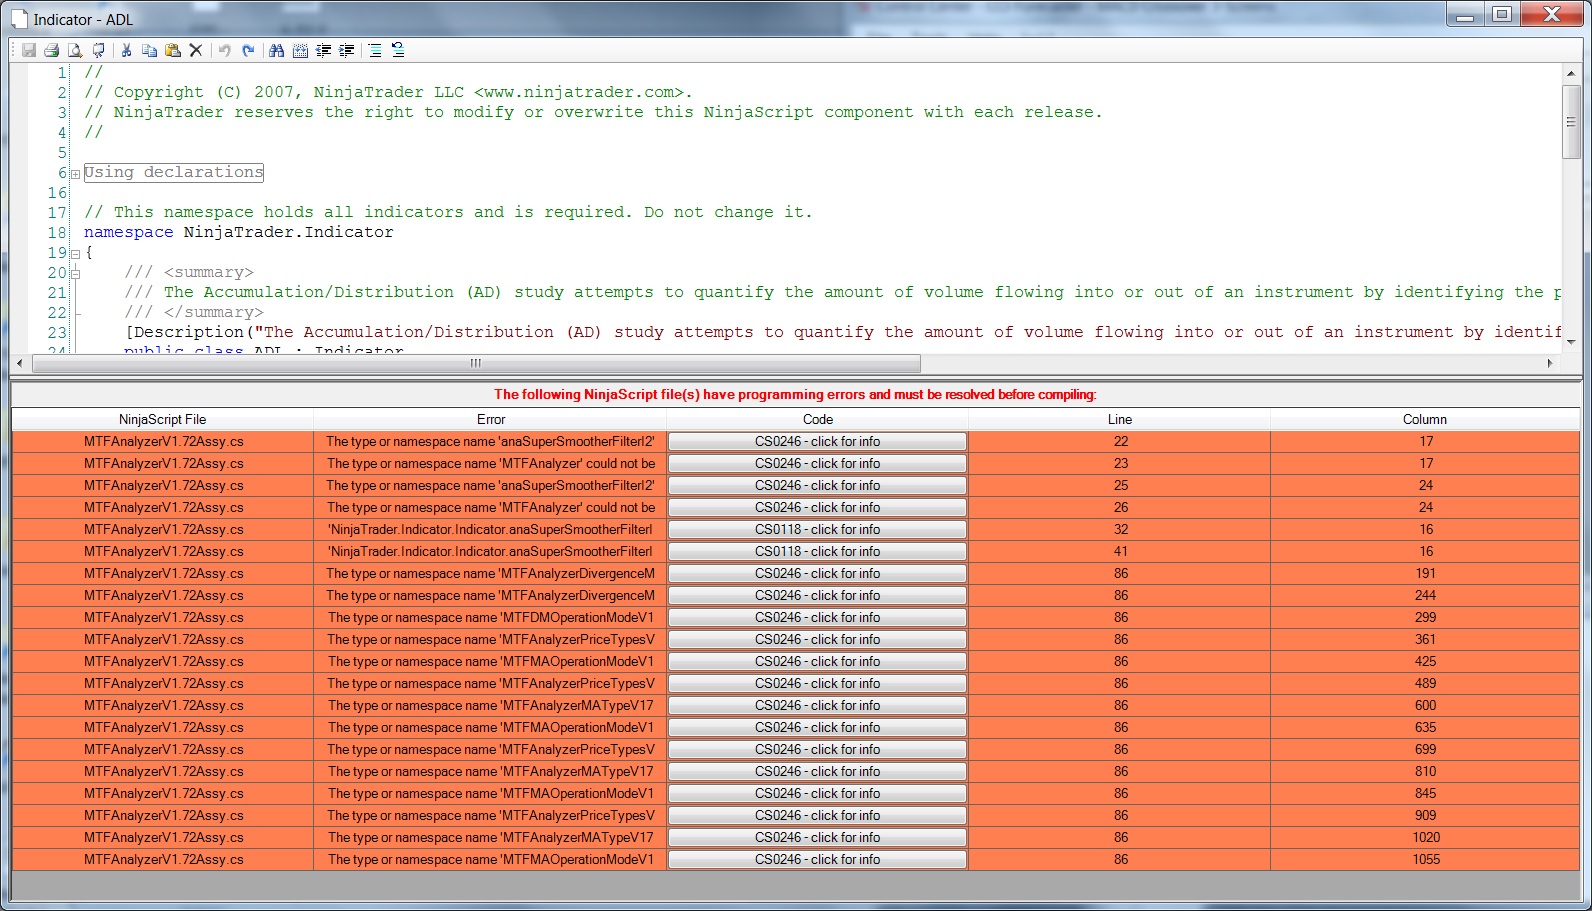Viewport: 1592px width, 911px height.
Task: Click the Column value 810 cell
Action: [1425, 772]
